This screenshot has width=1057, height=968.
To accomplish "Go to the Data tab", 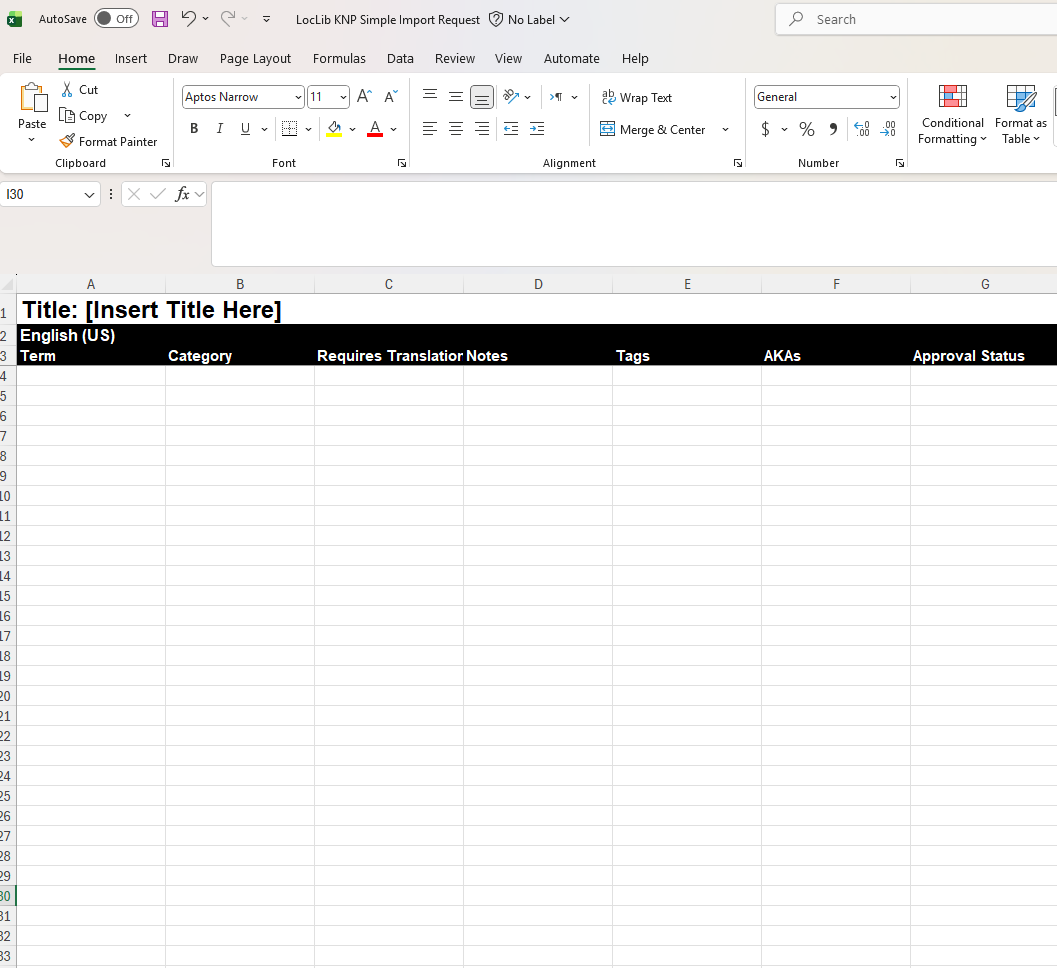I will tap(400, 59).
